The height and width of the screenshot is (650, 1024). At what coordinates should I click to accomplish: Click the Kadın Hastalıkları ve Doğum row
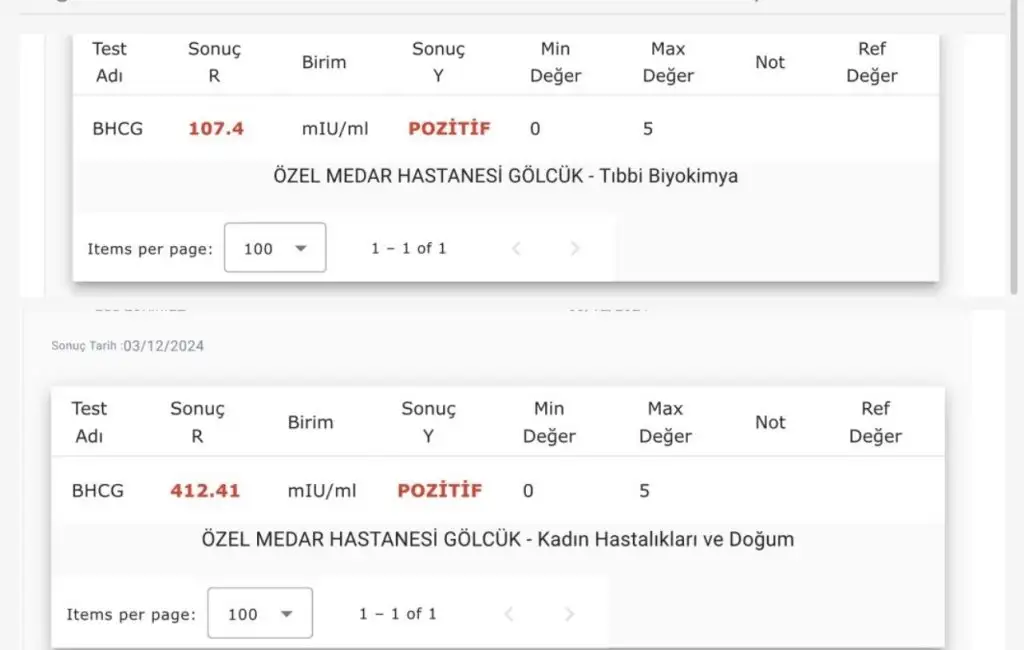(x=498, y=539)
